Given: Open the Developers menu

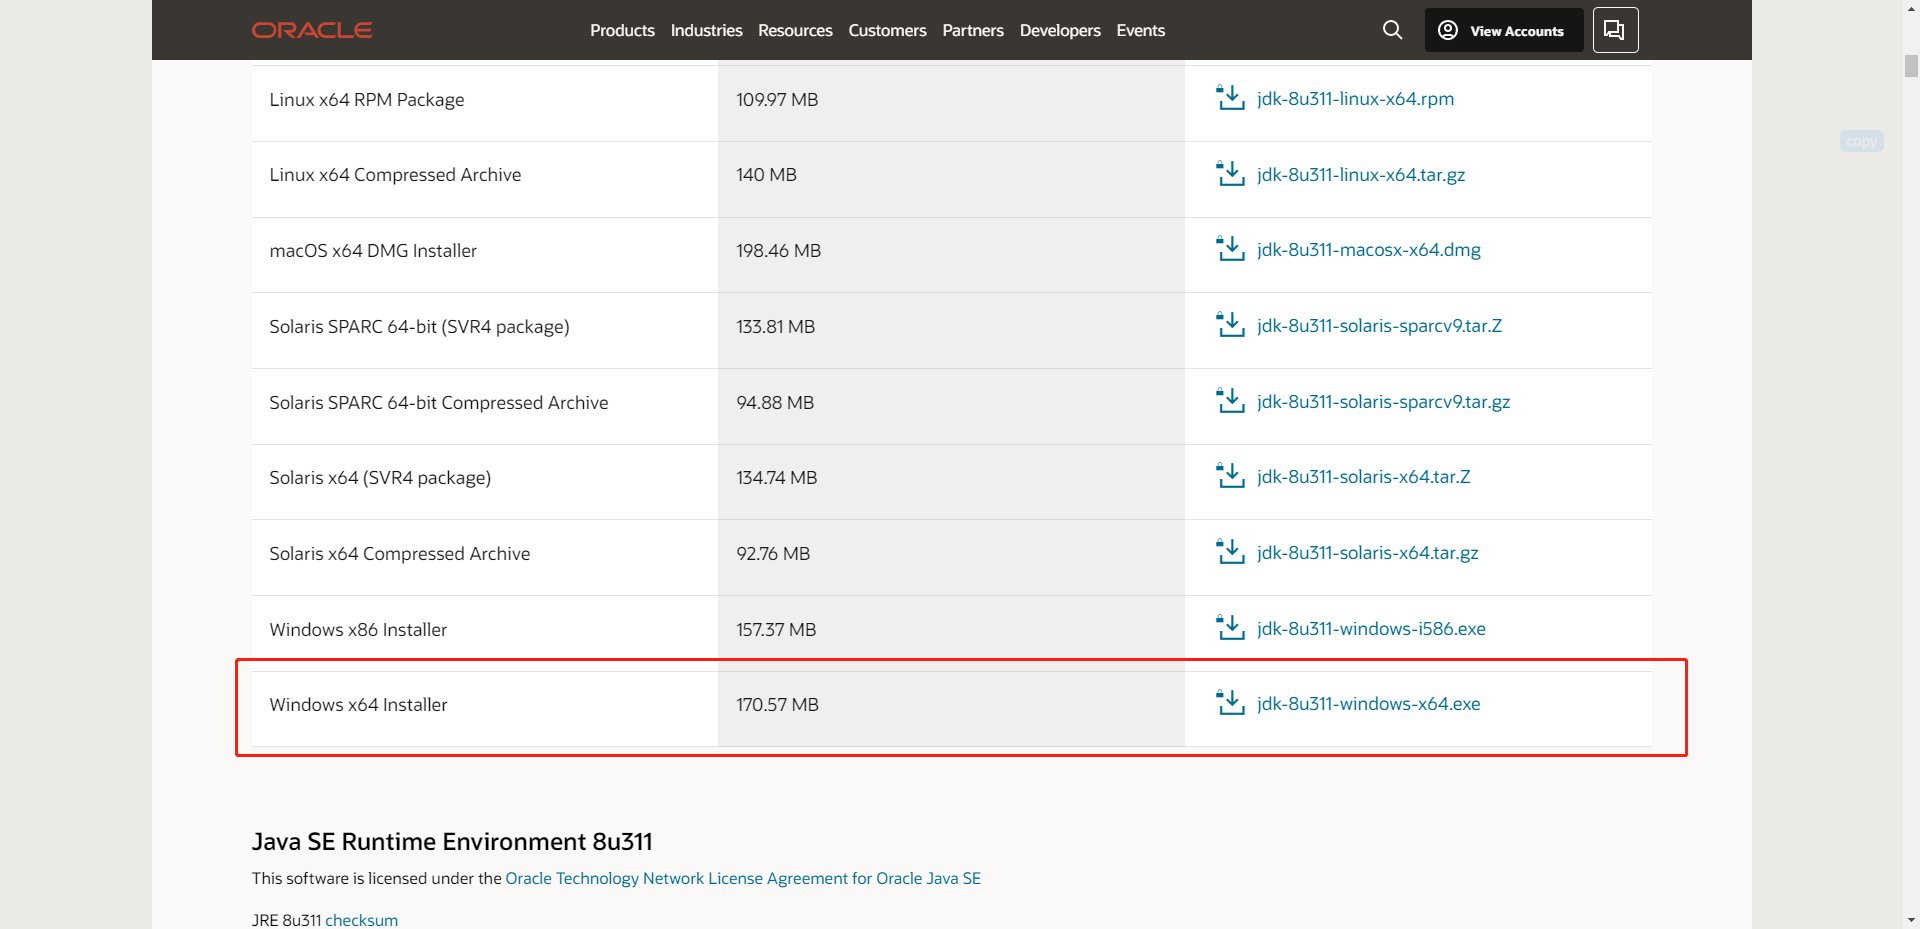Looking at the screenshot, I should (1060, 30).
